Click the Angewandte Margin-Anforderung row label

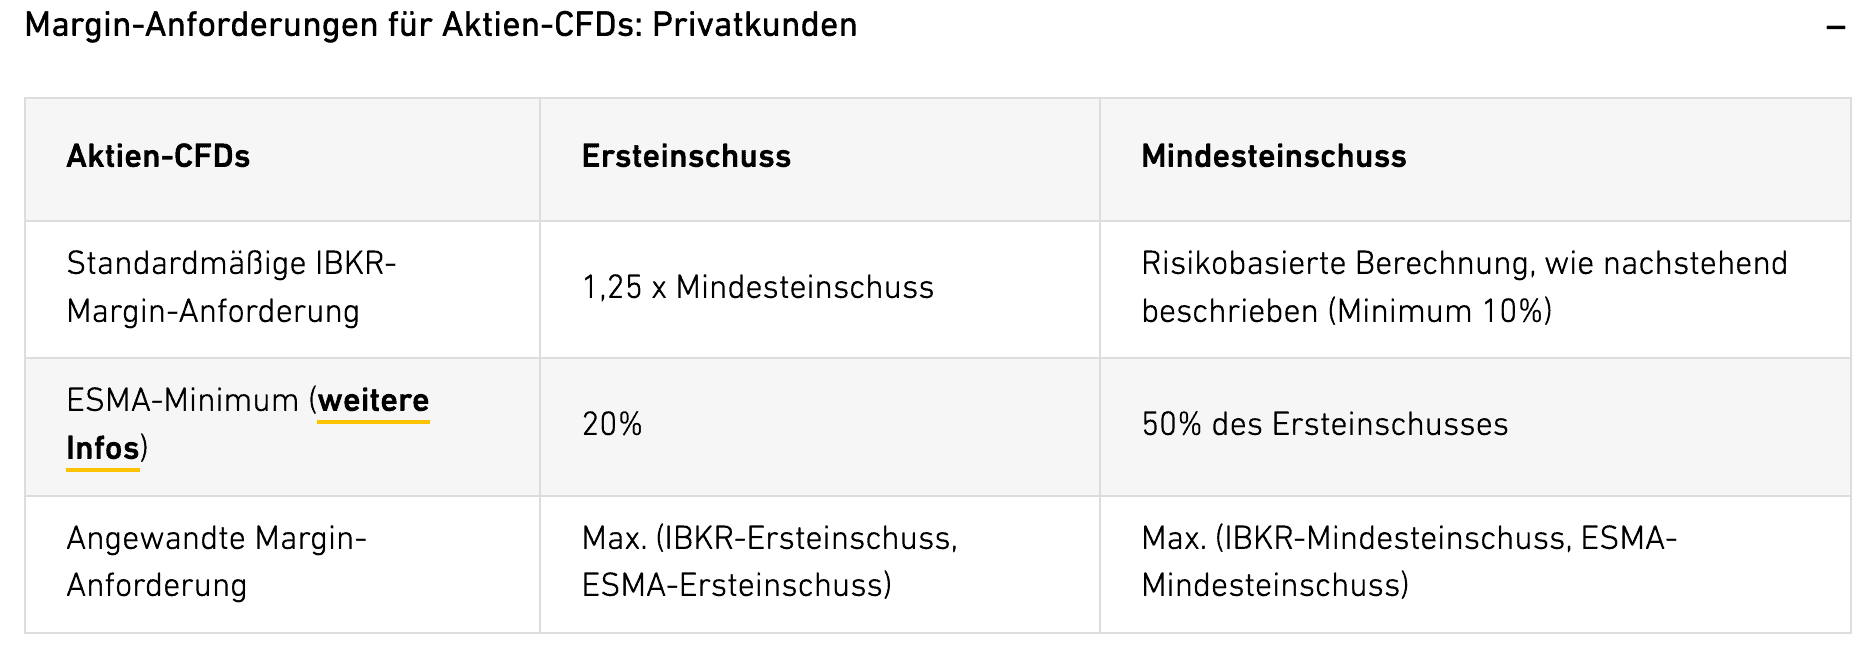click(x=216, y=562)
